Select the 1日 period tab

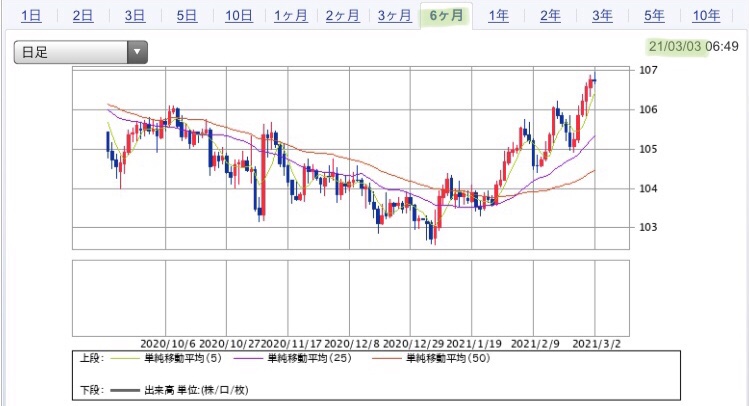point(31,16)
